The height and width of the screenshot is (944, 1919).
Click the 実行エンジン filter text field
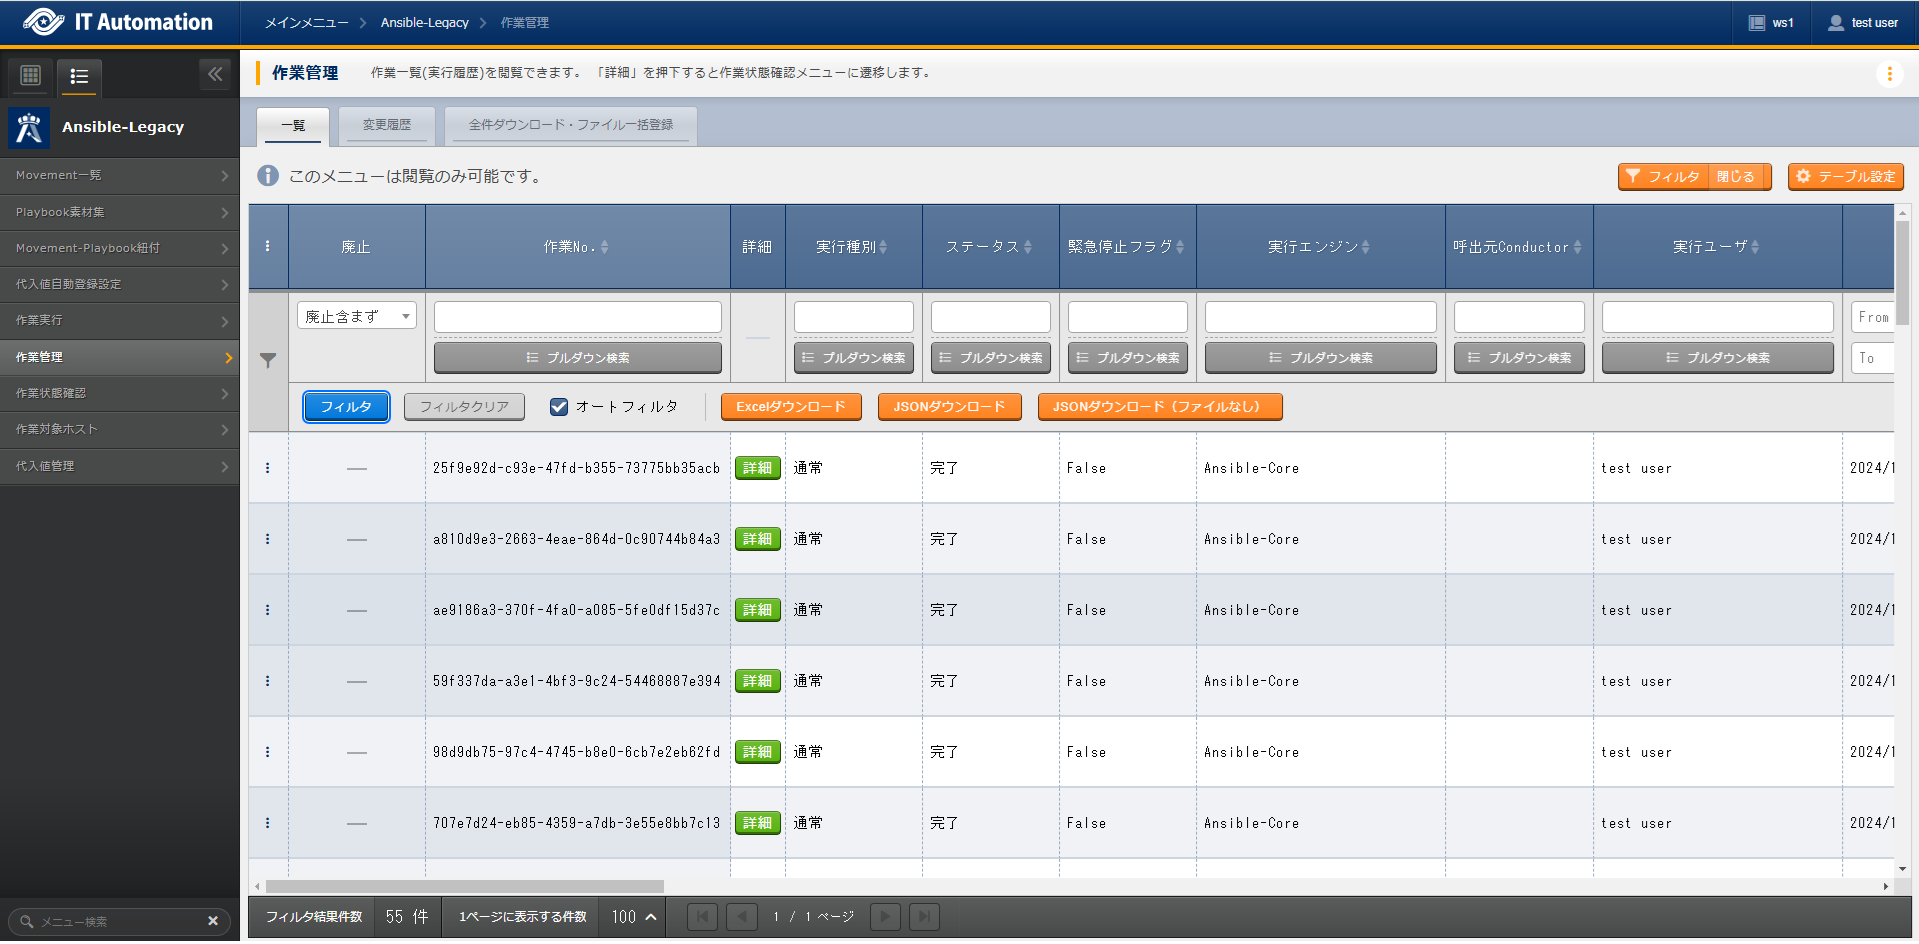tap(1320, 317)
